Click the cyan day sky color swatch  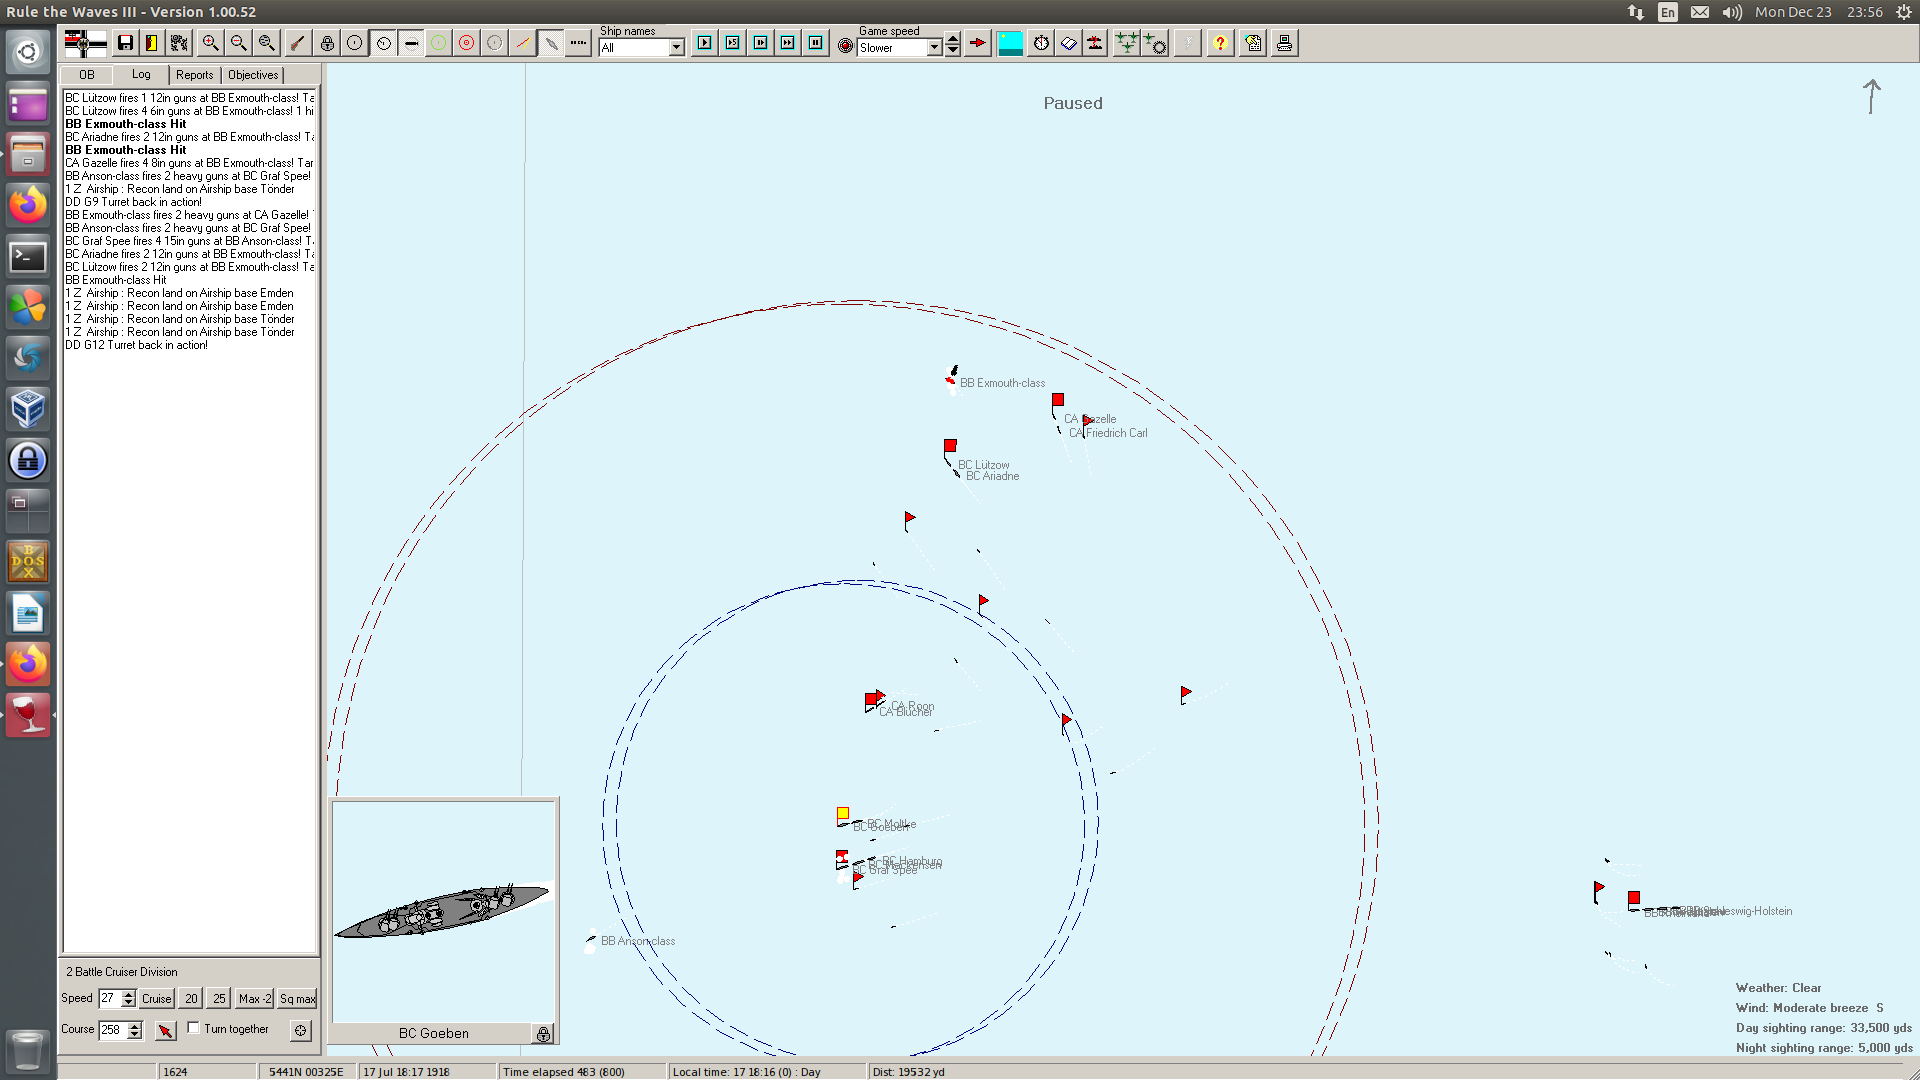(1010, 43)
